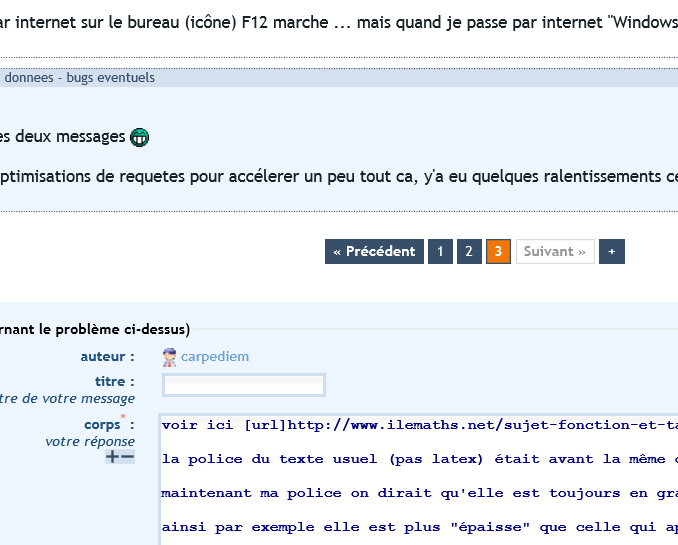Click the green grinning smiley emoticon

pyautogui.click(x=140, y=137)
